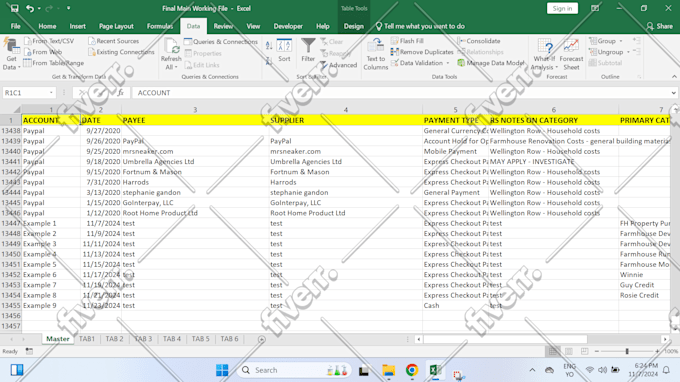The image size is (680, 382).
Task: Open Windows Start menu
Action: tap(222, 370)
